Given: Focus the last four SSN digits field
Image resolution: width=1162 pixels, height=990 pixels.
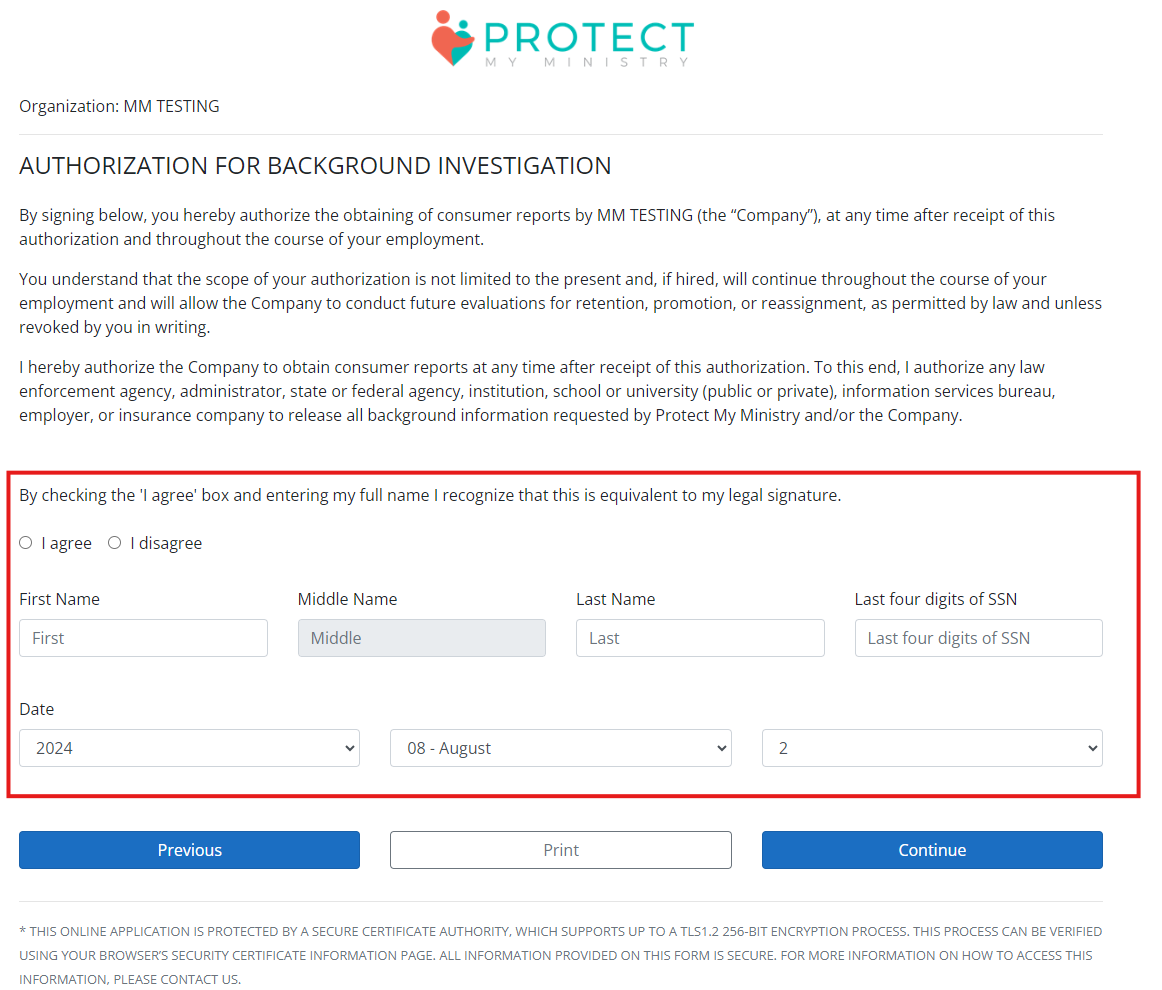Looking at the screenshot, I should 978,638.
